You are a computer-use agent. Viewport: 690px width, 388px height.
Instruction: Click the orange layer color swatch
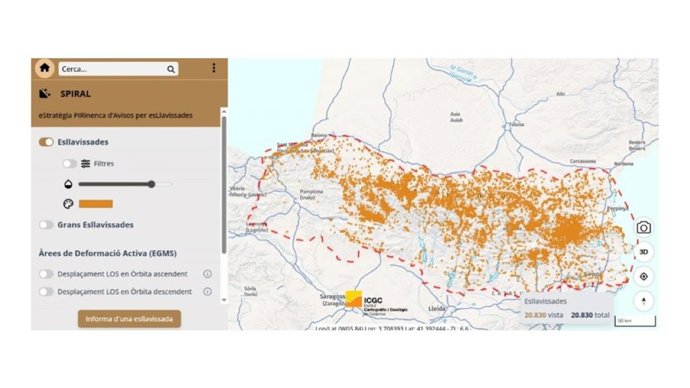[96, 204]
